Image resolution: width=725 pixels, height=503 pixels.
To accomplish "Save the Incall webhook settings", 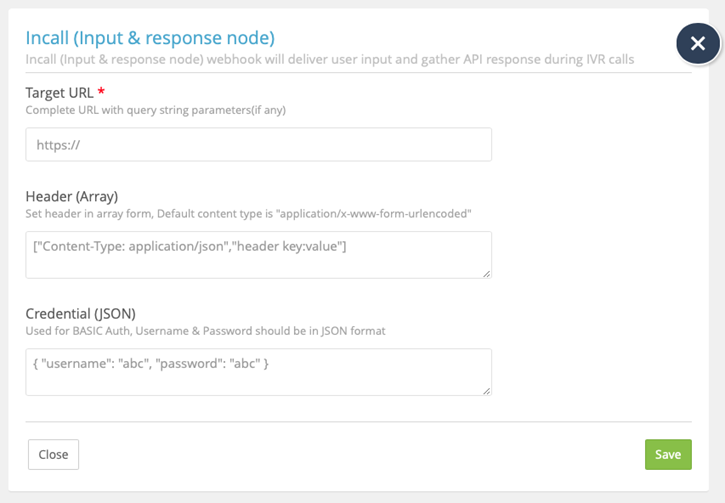I will [667, 454].
